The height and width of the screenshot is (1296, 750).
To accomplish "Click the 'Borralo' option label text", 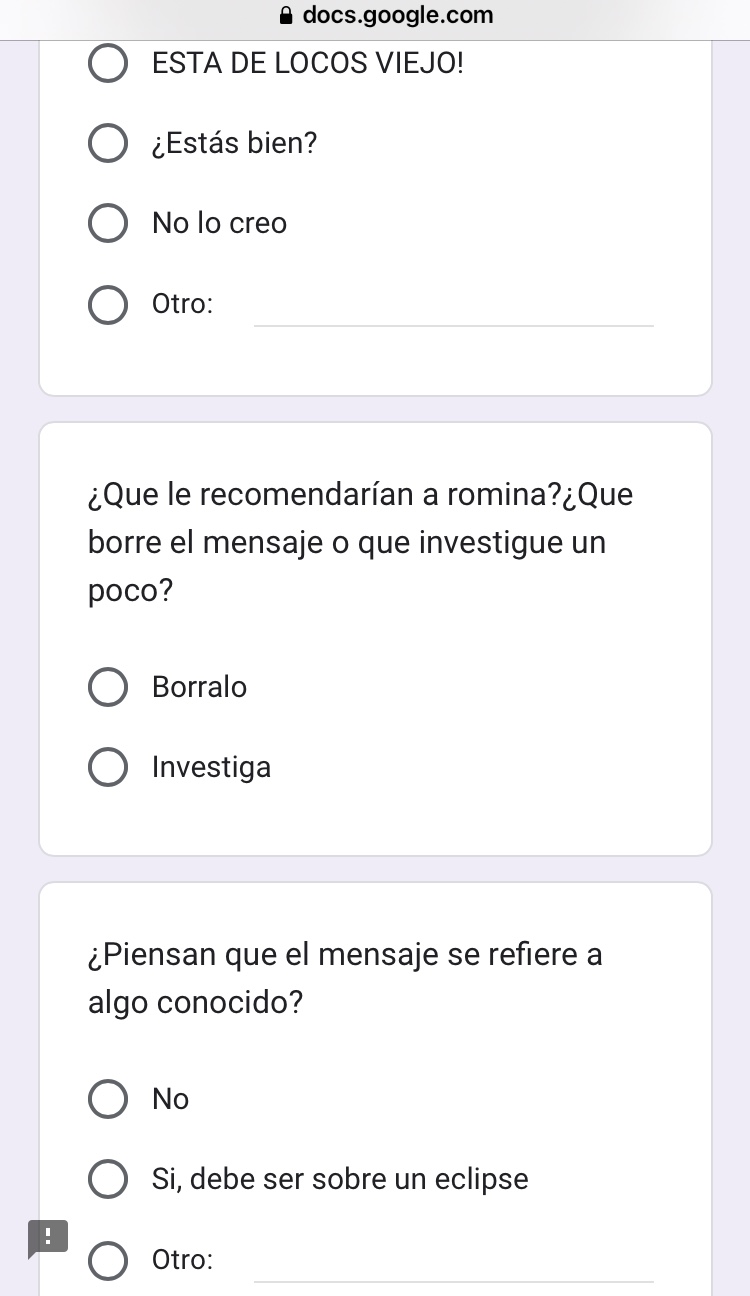I will pyautogui.click(x=199, y=688).
